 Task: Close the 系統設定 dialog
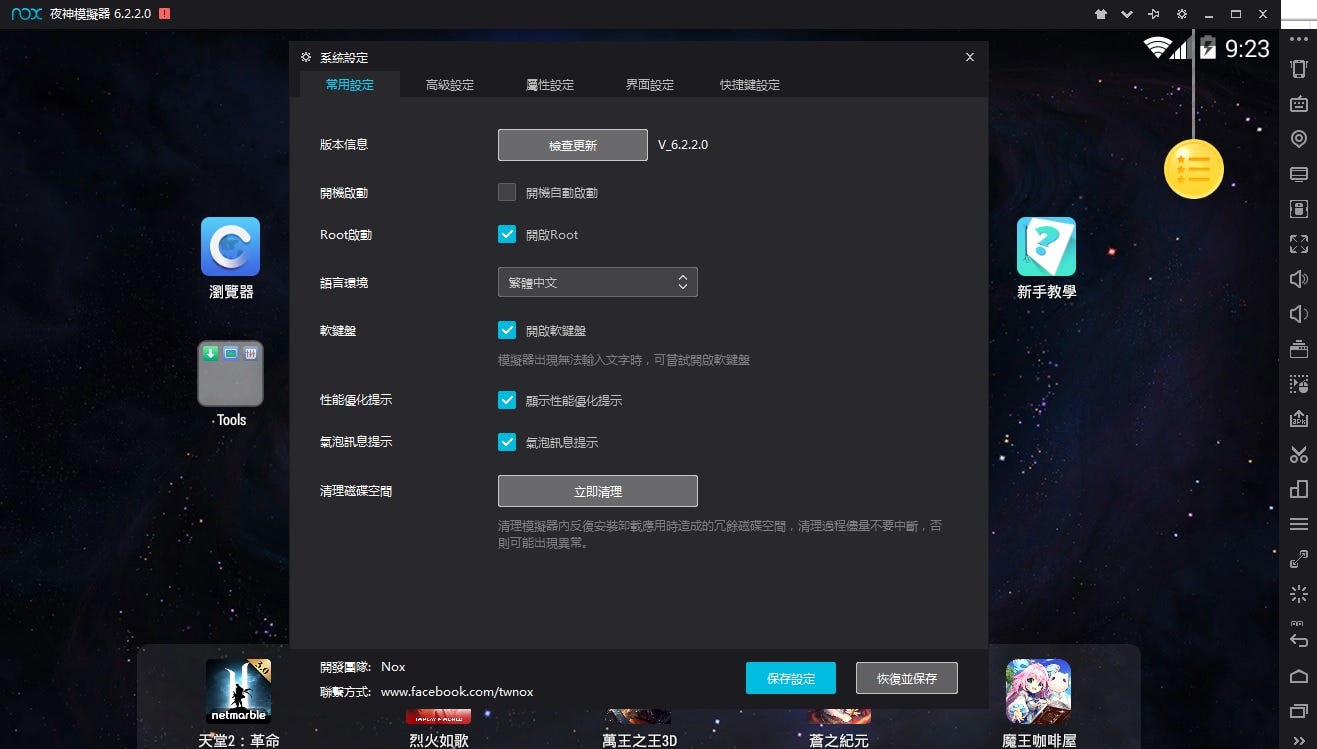coord(969,57)
